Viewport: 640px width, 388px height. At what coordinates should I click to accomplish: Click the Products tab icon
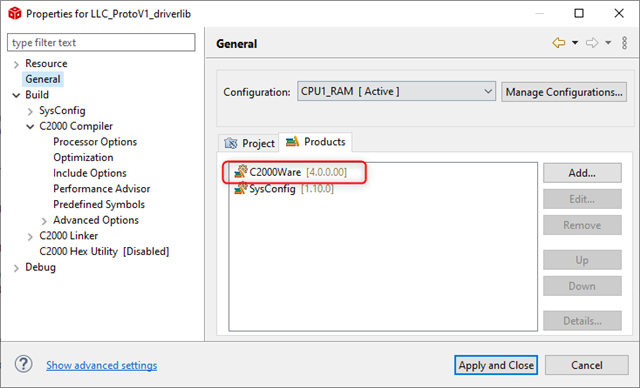click(x=292, y=142)
